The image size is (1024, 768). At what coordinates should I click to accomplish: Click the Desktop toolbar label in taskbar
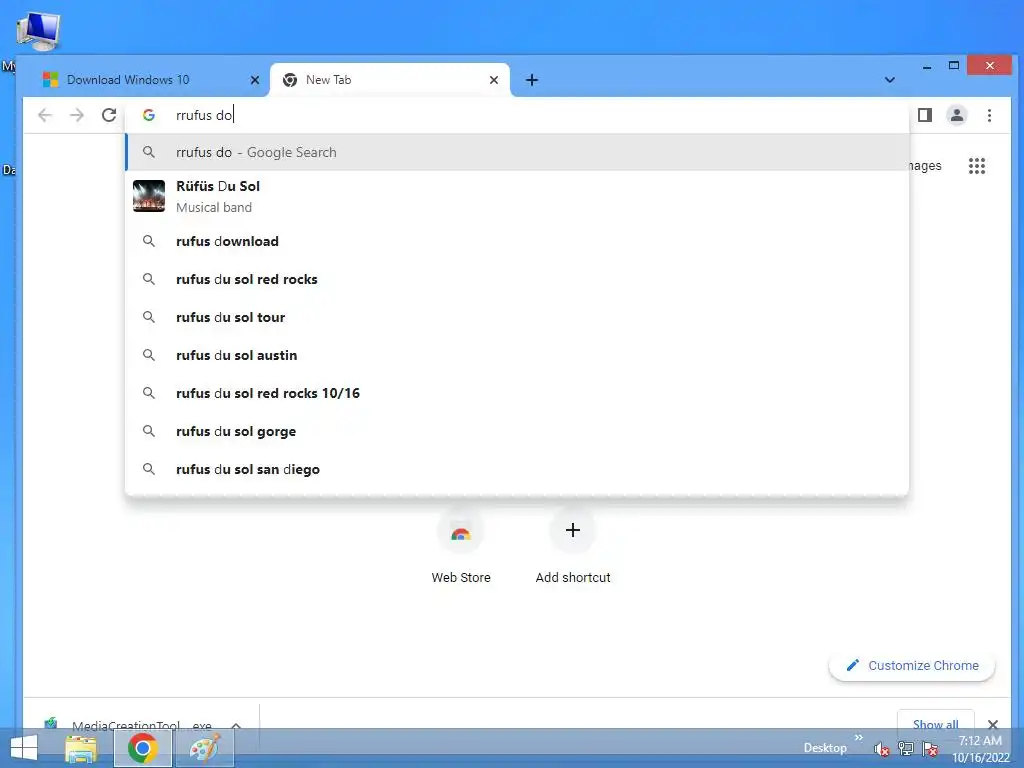(x=825, y=748)
